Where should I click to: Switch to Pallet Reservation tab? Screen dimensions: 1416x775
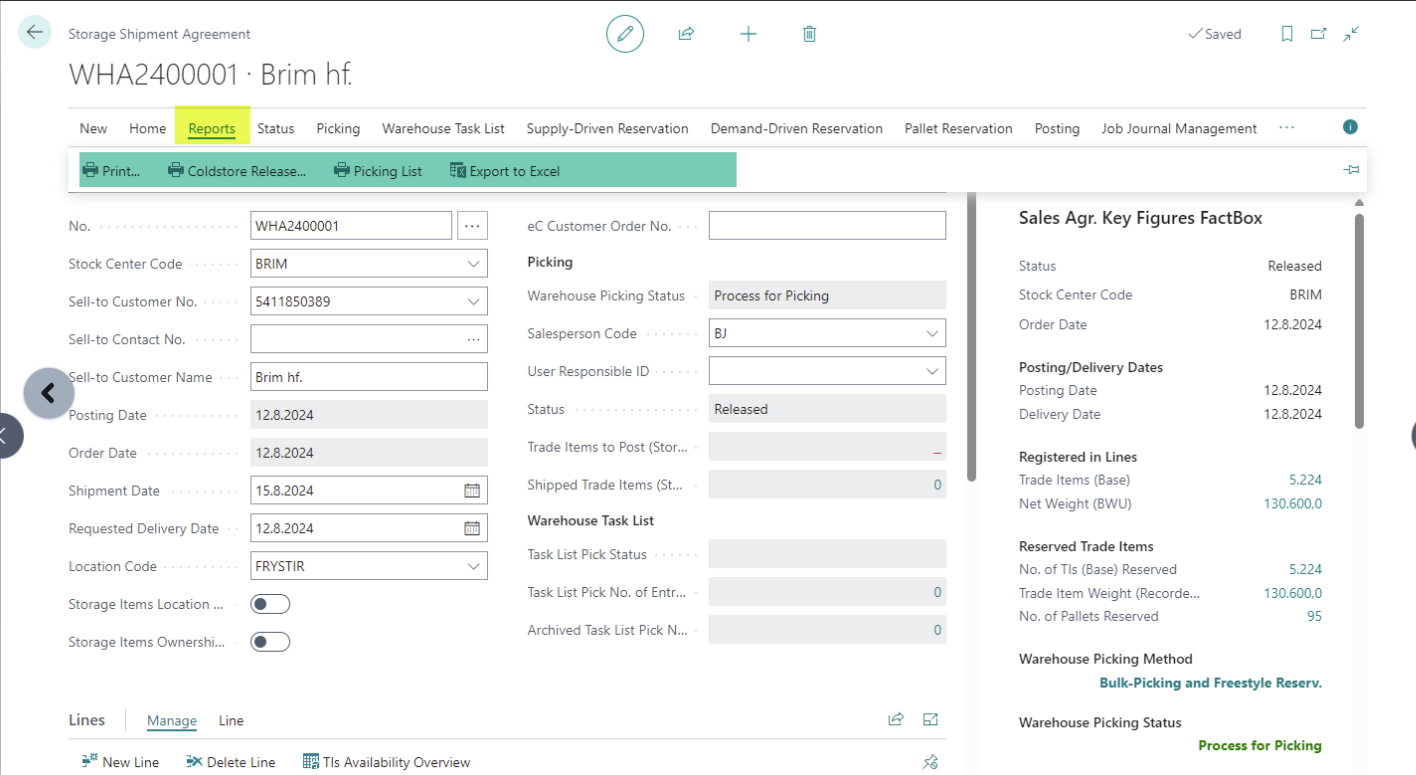(x=958, y=128)
